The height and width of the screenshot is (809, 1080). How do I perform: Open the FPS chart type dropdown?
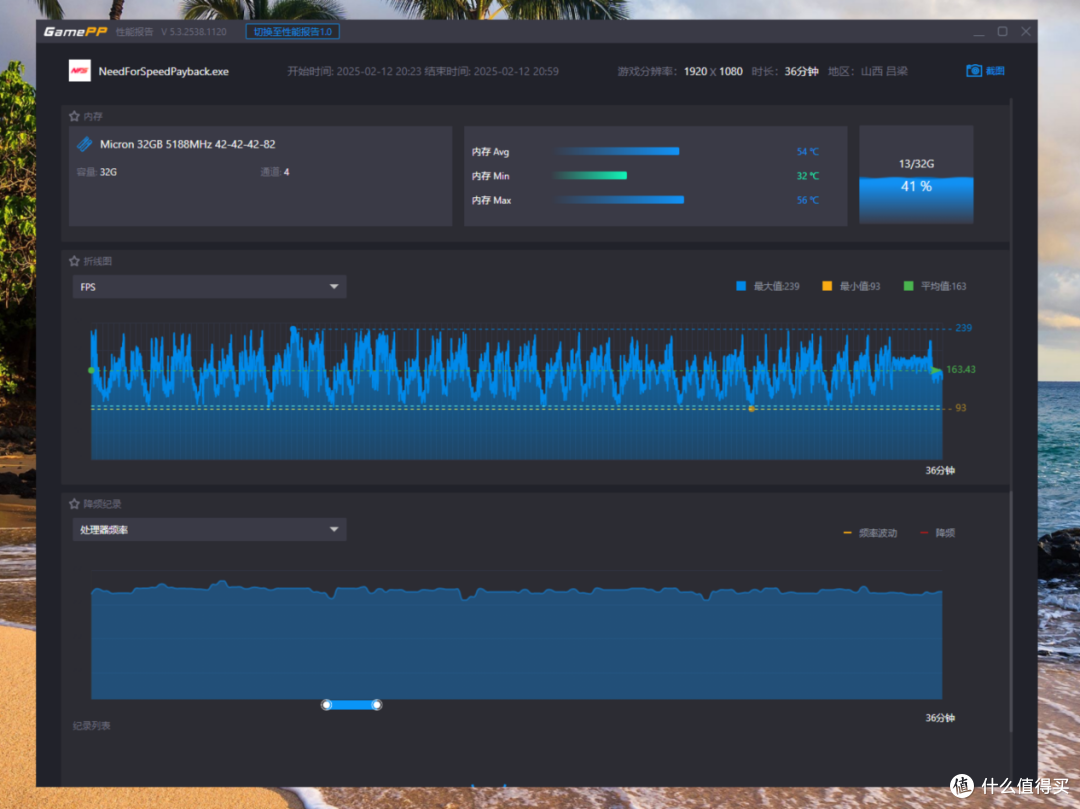click(209, 286)
